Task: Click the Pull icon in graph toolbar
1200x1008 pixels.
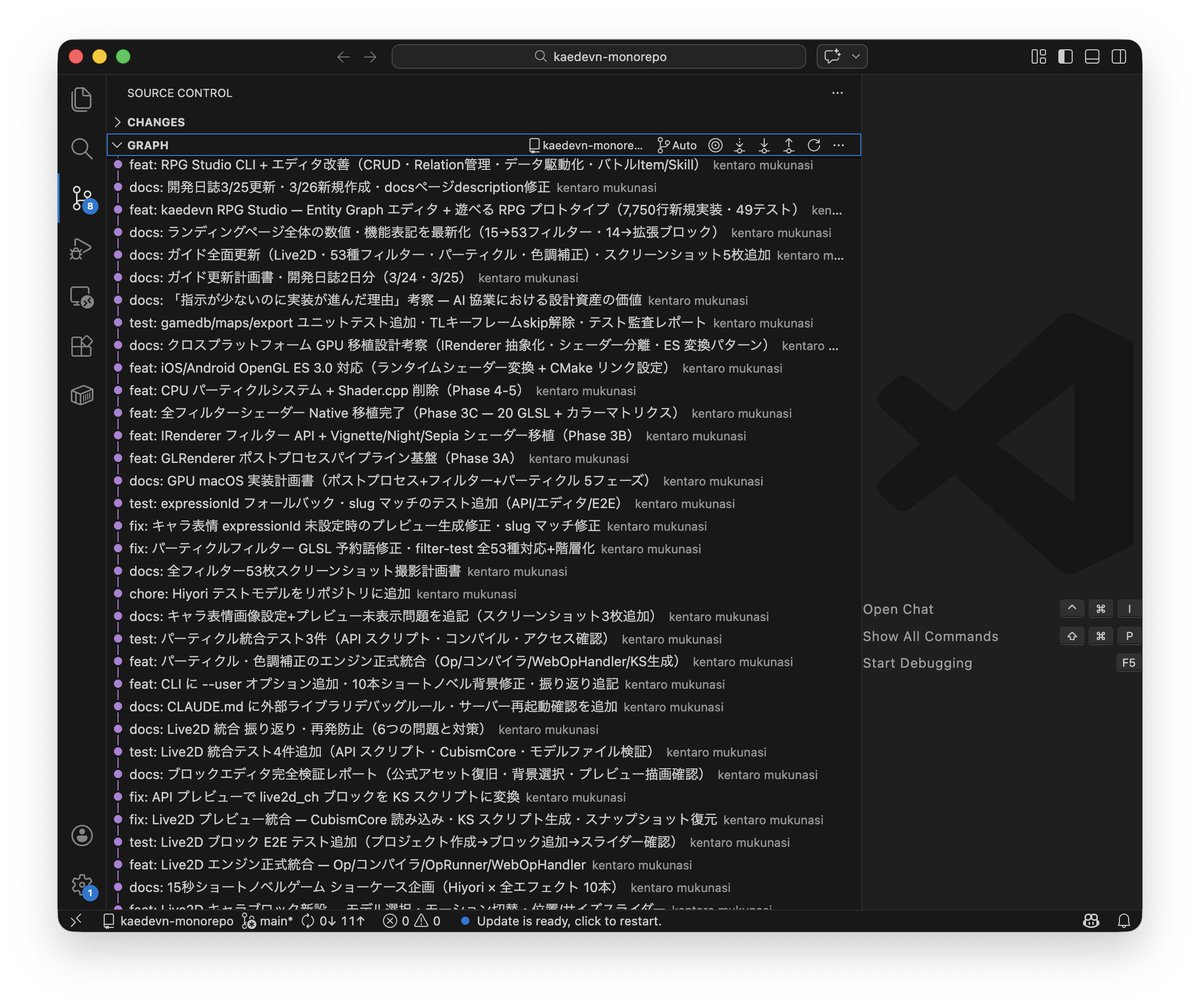Action: point(764,145)
